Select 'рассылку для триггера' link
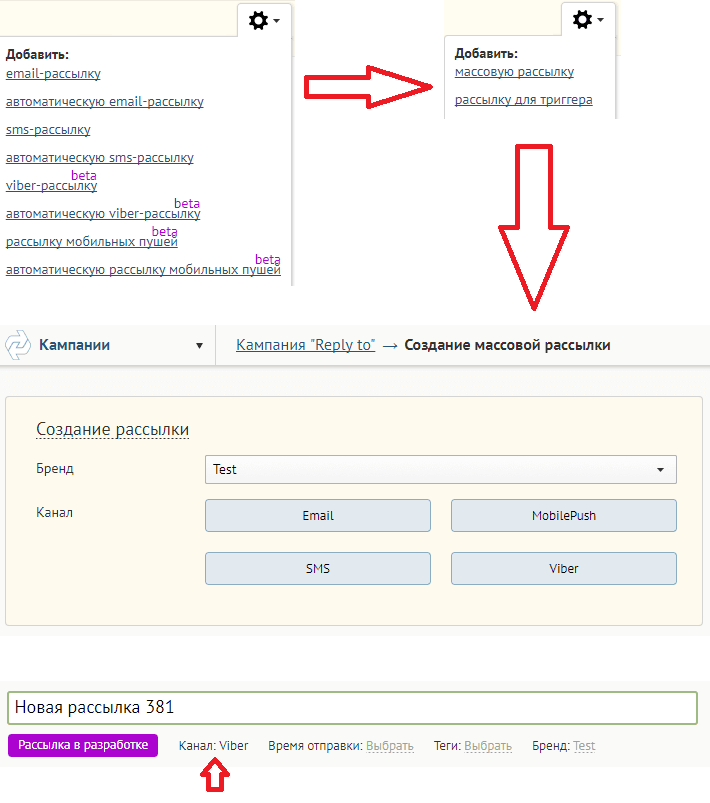Image resolution: width=710 pixels, height=803 pixels. tap(524, 100)
